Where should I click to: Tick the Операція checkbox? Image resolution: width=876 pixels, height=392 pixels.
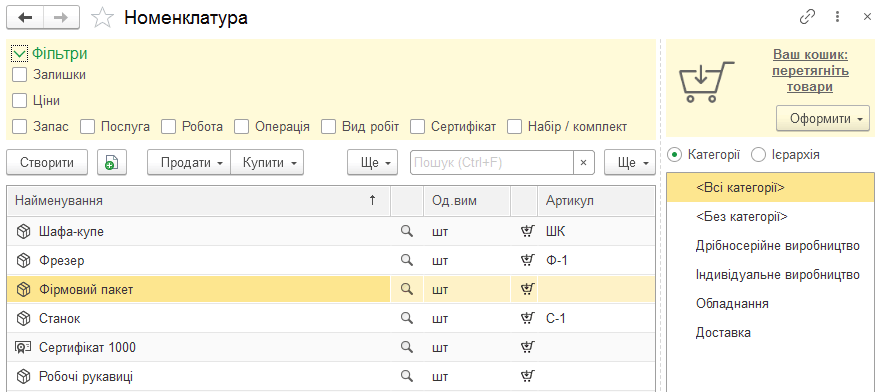coord(241,127)
